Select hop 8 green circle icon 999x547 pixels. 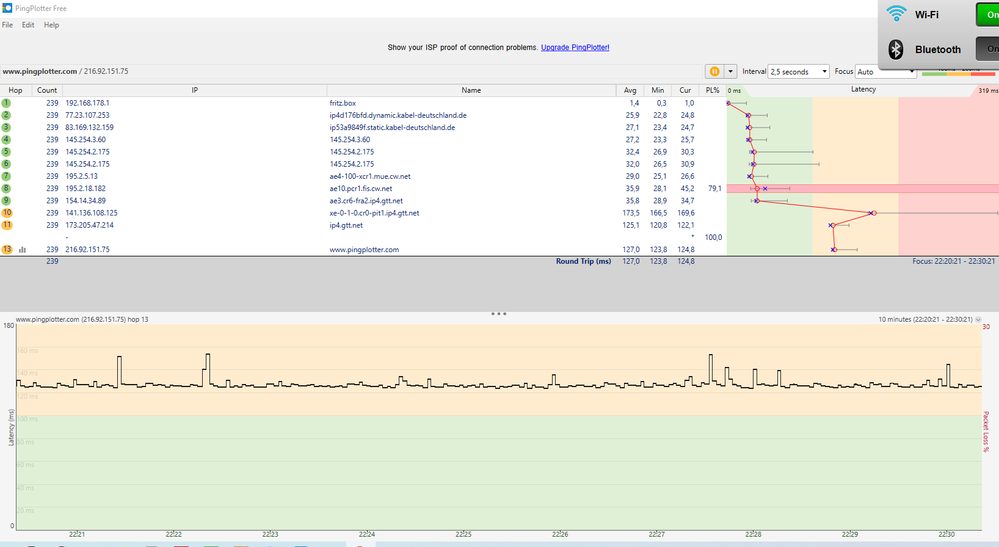(6, 188)
